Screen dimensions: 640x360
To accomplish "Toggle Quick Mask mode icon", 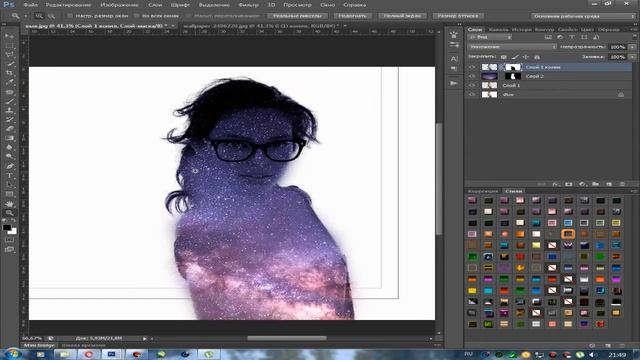I will click(x=9, y=240).
